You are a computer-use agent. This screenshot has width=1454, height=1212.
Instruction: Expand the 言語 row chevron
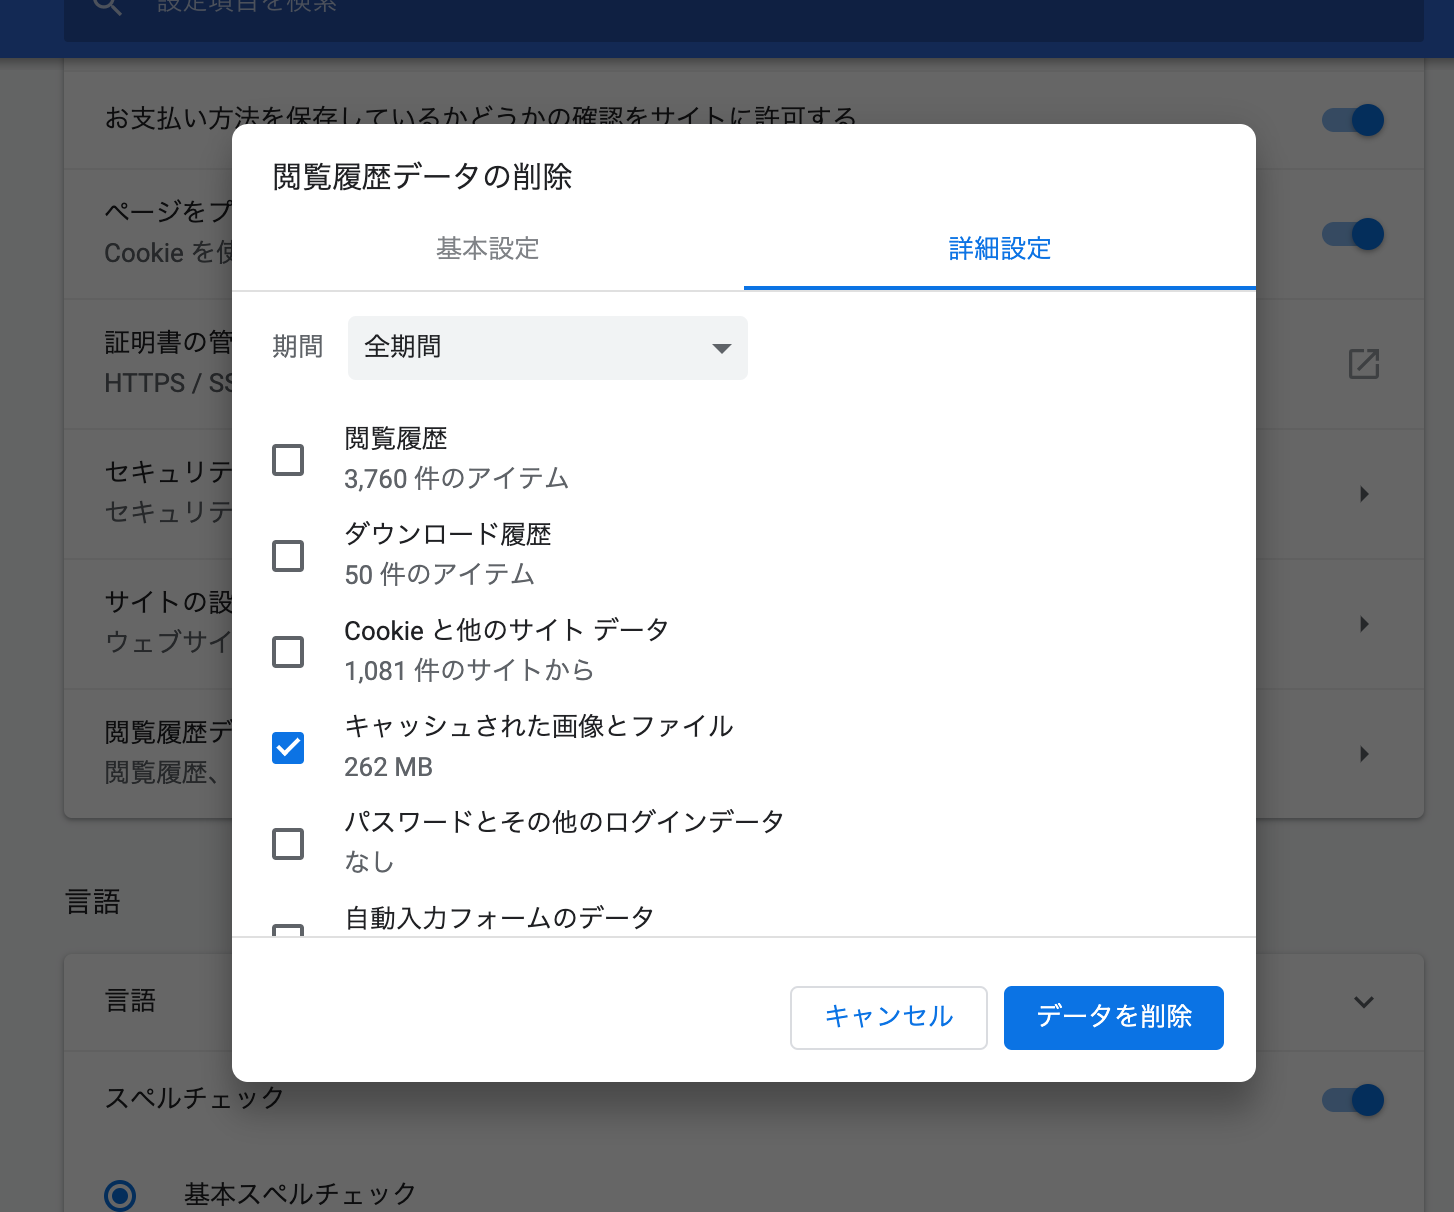tap(1364, 1002)
